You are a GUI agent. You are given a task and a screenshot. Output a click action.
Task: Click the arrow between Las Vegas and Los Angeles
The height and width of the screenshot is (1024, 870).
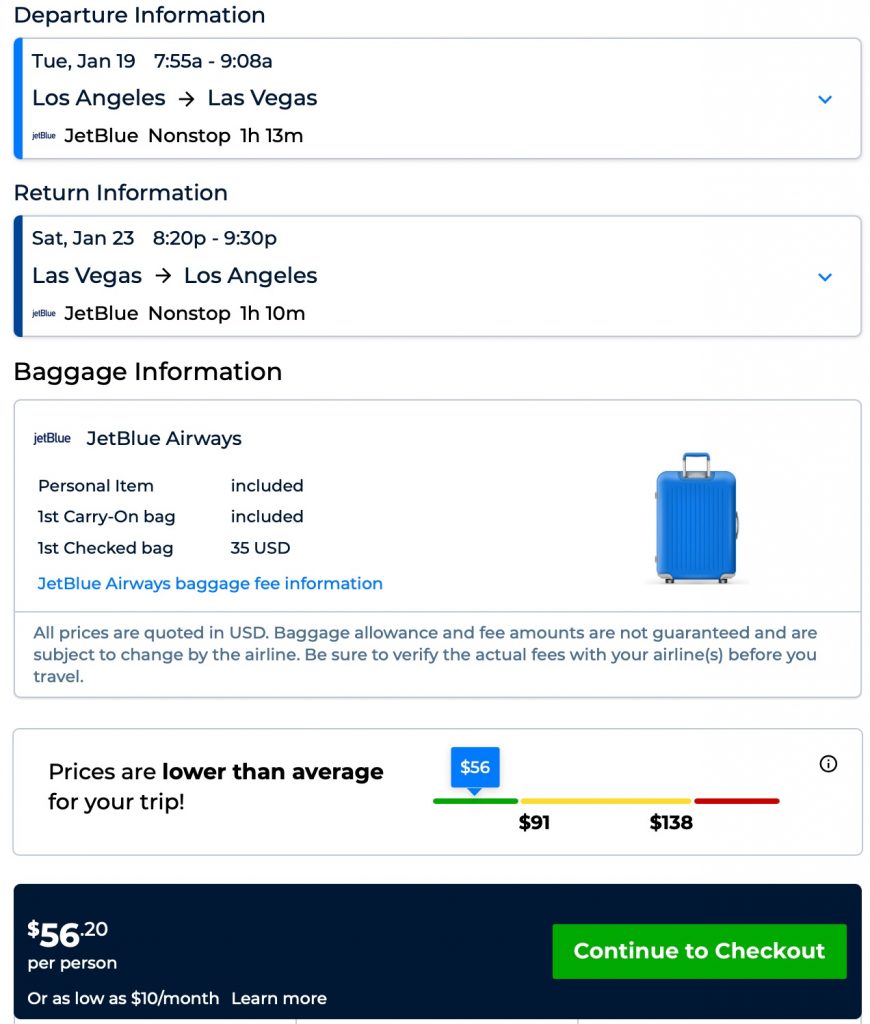163,276
